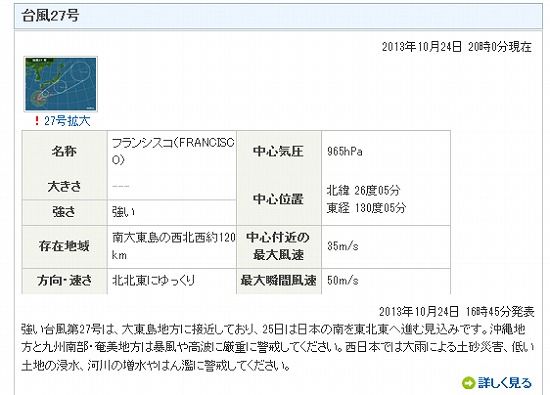Click the 存在地域 label cell
The height and width of the screenshot is (395, 550).
coord(65,247)
